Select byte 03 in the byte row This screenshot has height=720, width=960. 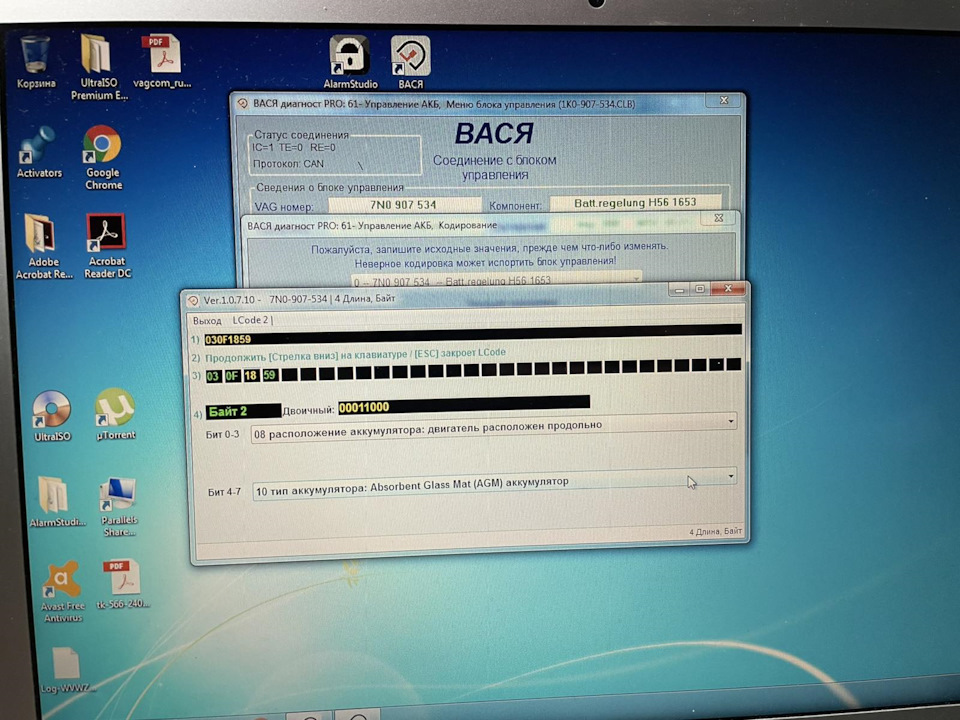[213, 376]
